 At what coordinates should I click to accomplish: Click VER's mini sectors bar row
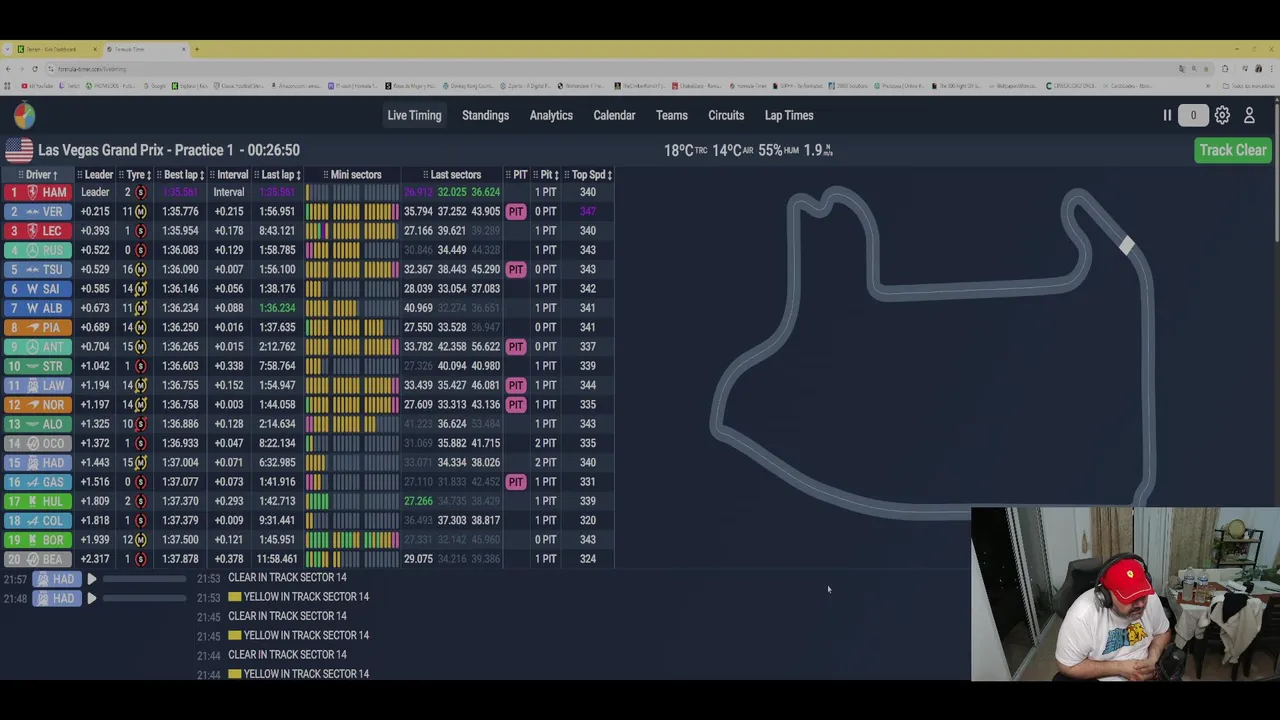[x=352, y=211]
